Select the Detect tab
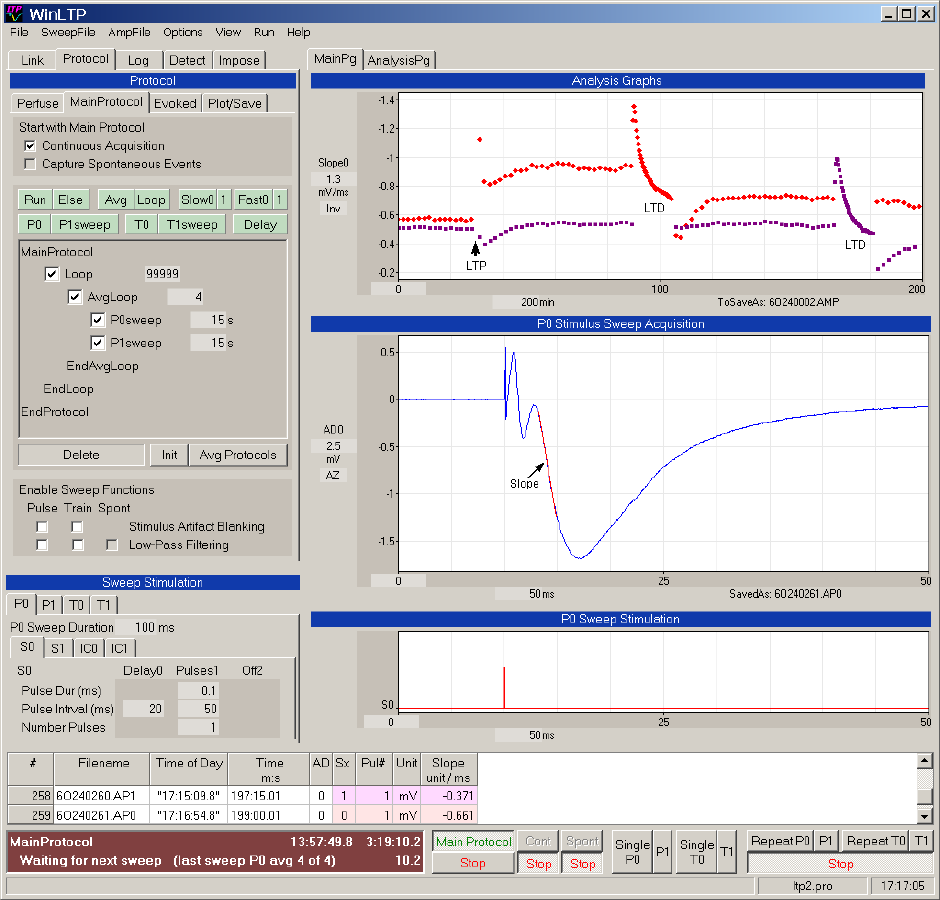 [x=187, y=60]
